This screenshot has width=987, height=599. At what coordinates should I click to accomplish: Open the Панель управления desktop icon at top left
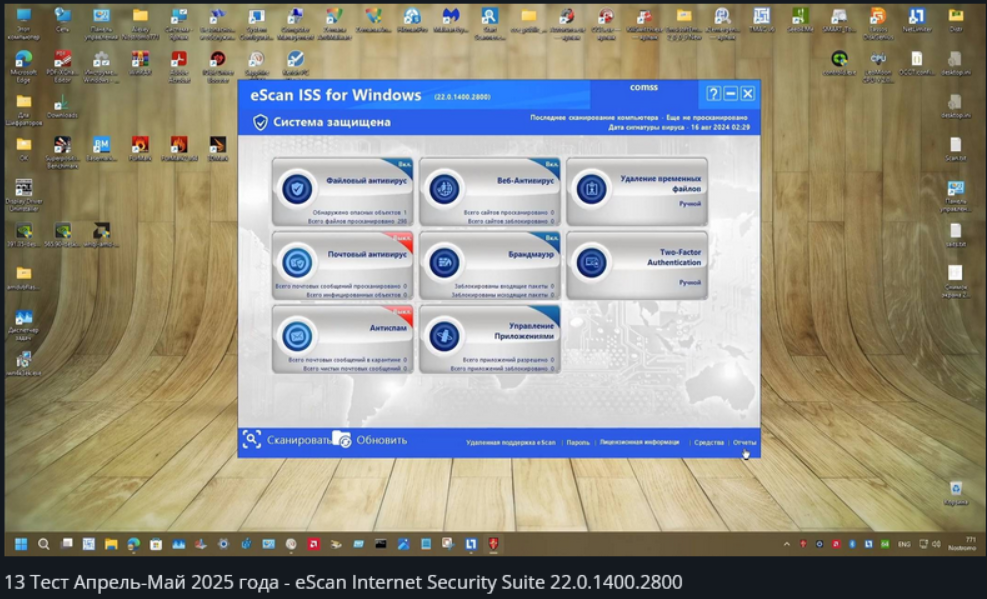point(101,16)
